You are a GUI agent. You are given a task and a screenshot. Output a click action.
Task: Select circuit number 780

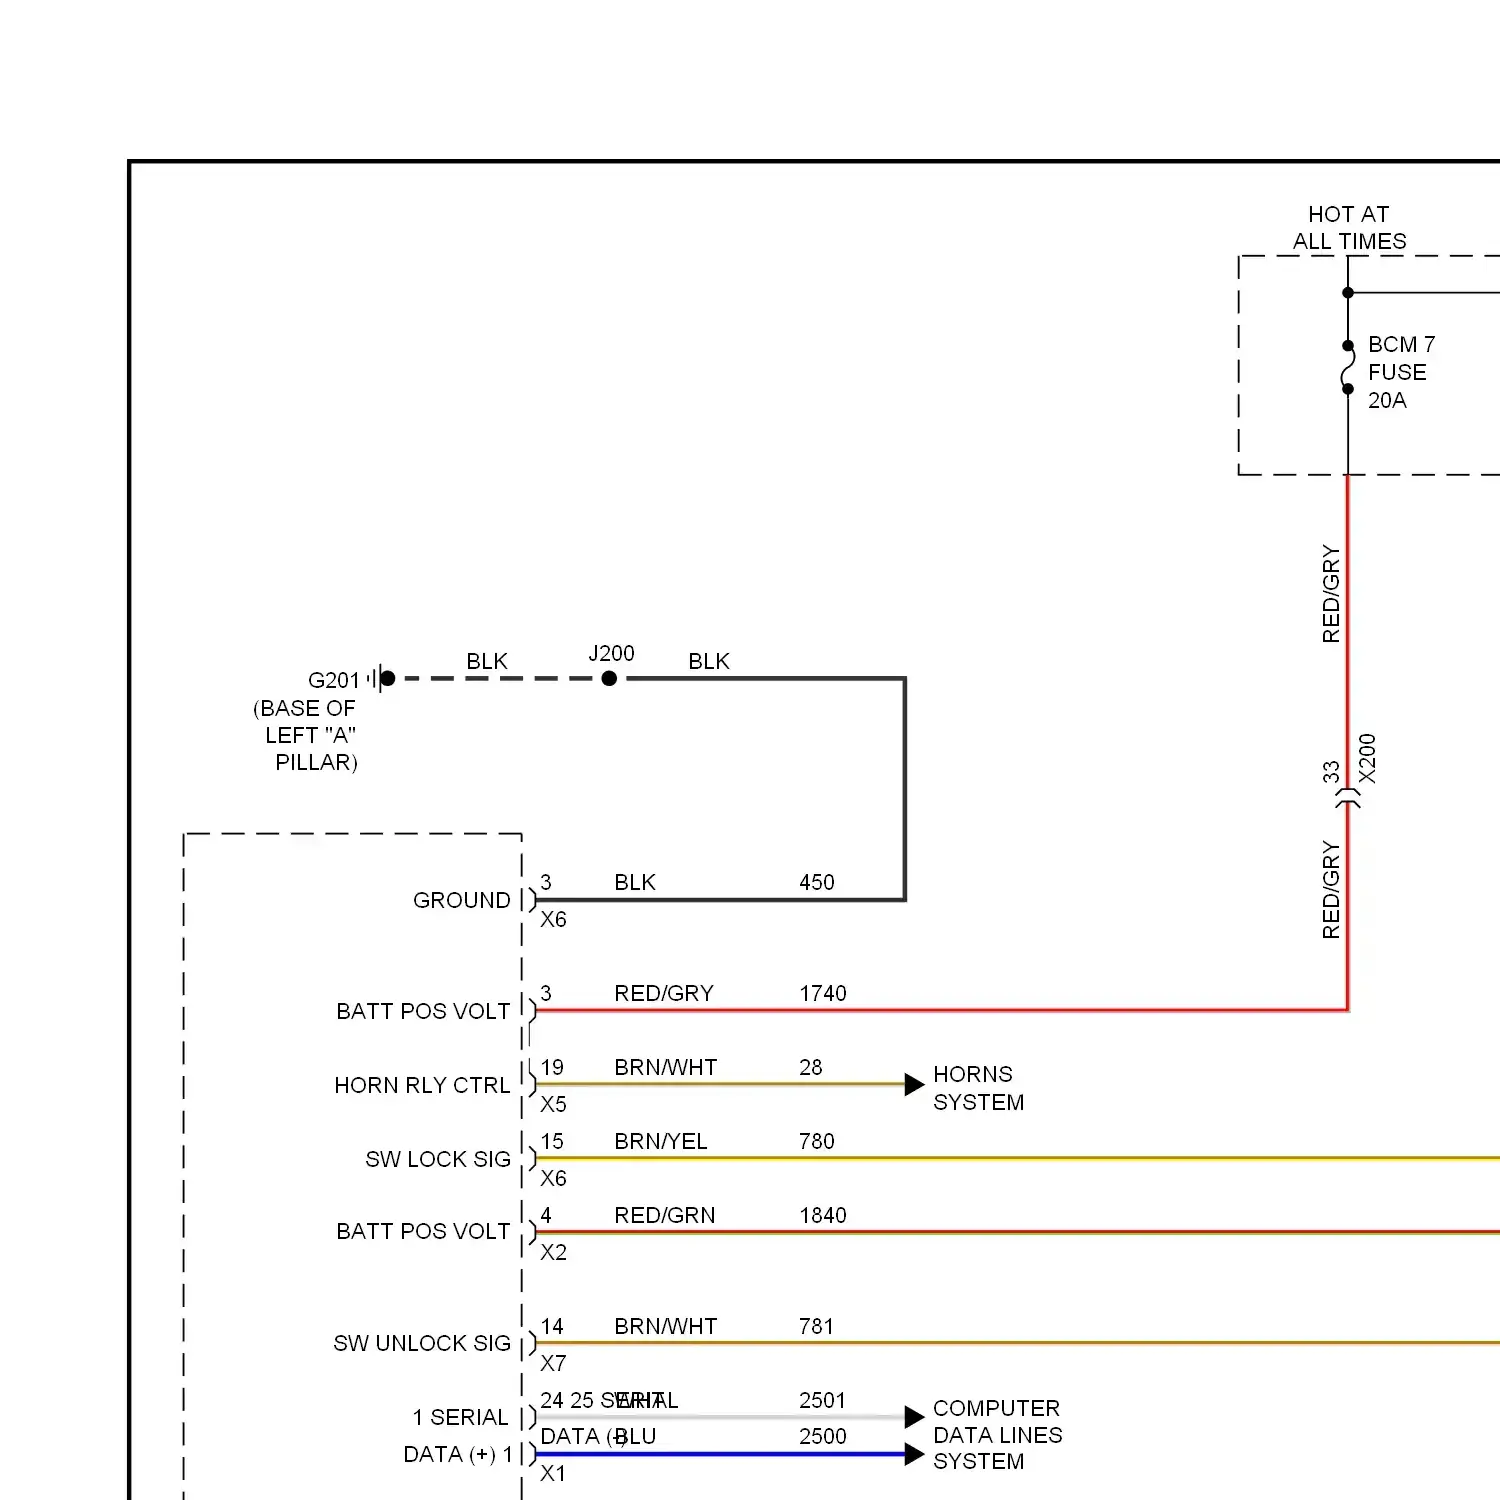coord(817,1141)
